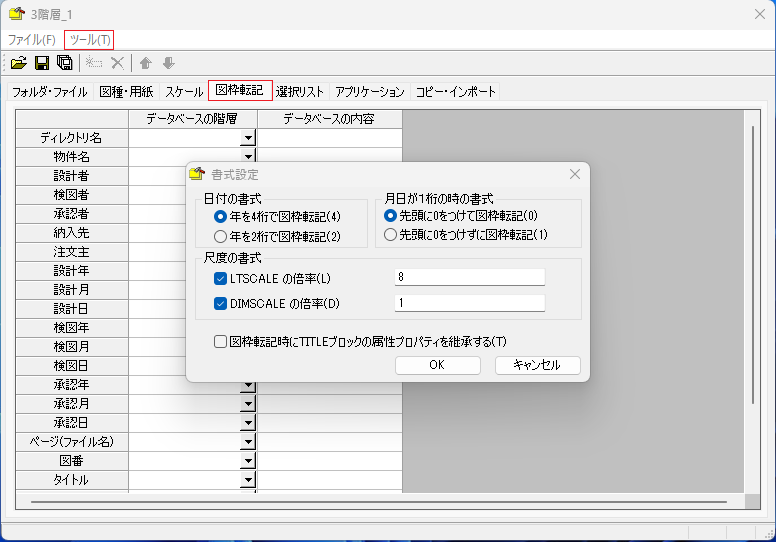Open the ディレクトリ名 row dropdown
The width and height of the screenshot is (776, 542).
point(248,138)
